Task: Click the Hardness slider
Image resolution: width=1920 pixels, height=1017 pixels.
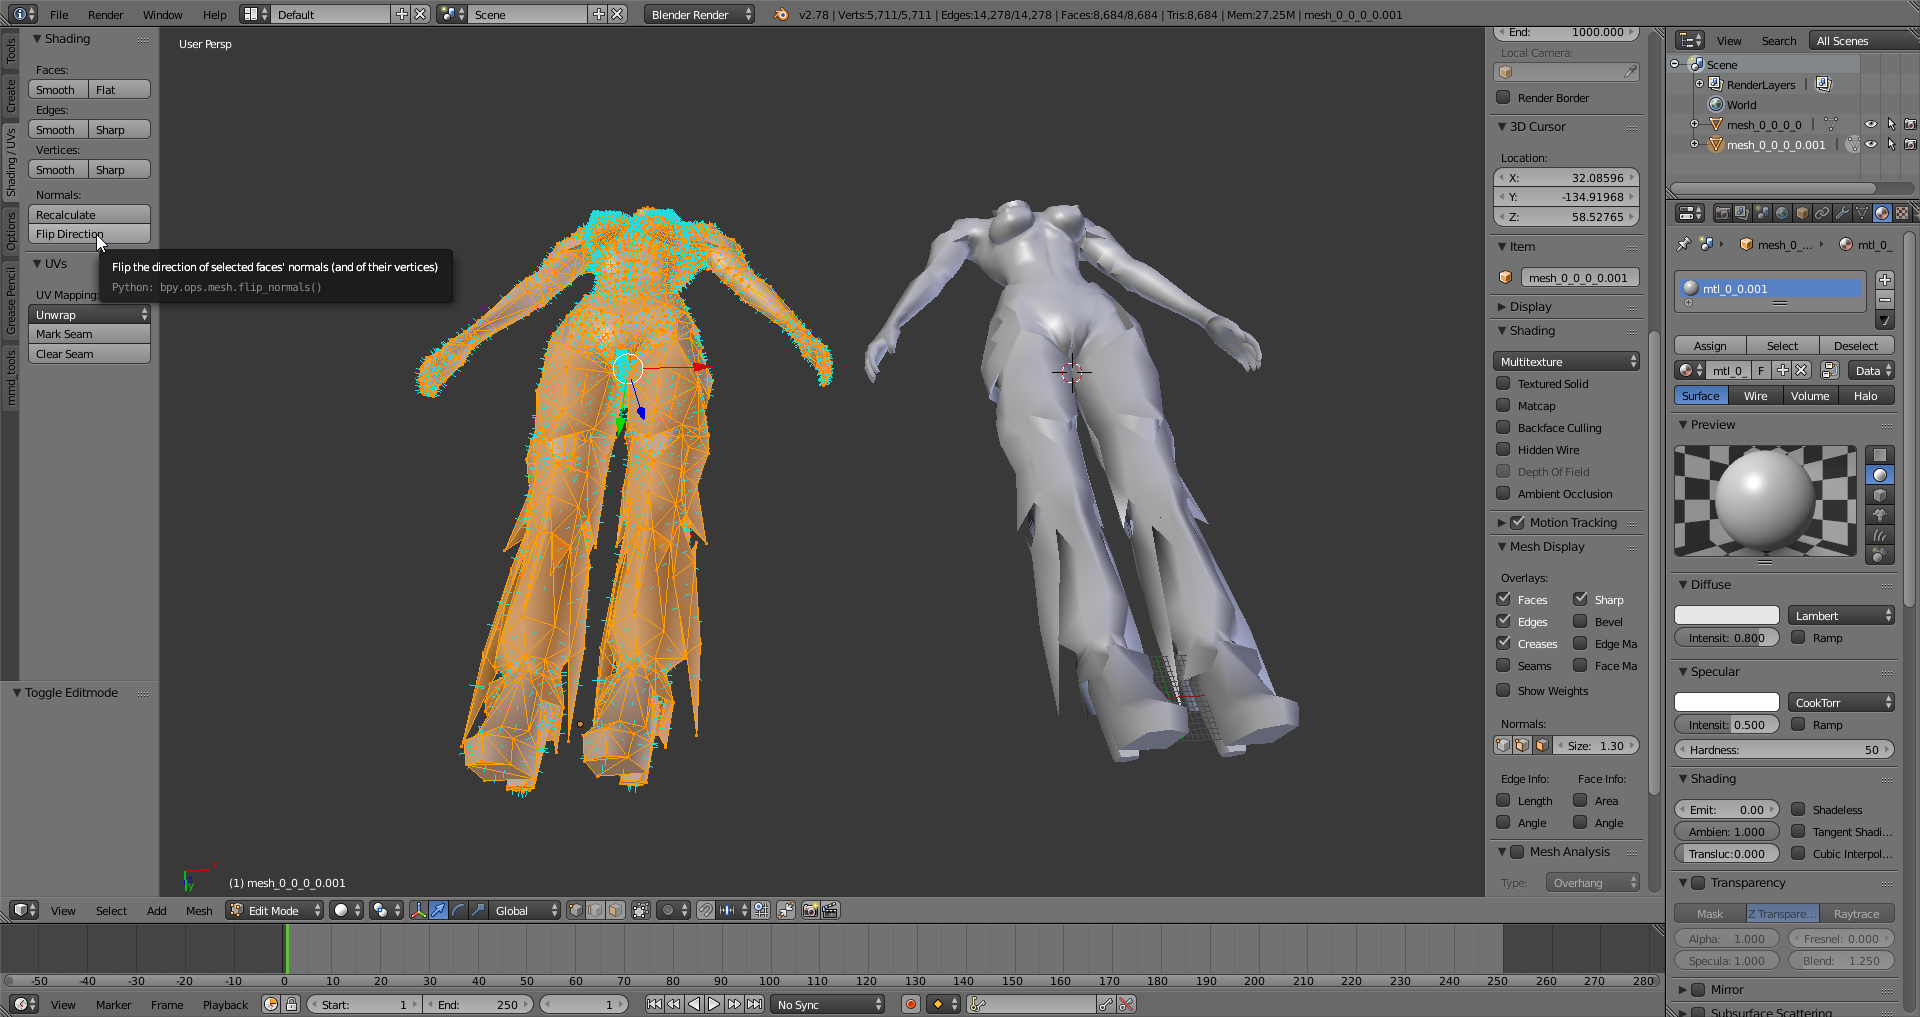Action: [1784, 750]
